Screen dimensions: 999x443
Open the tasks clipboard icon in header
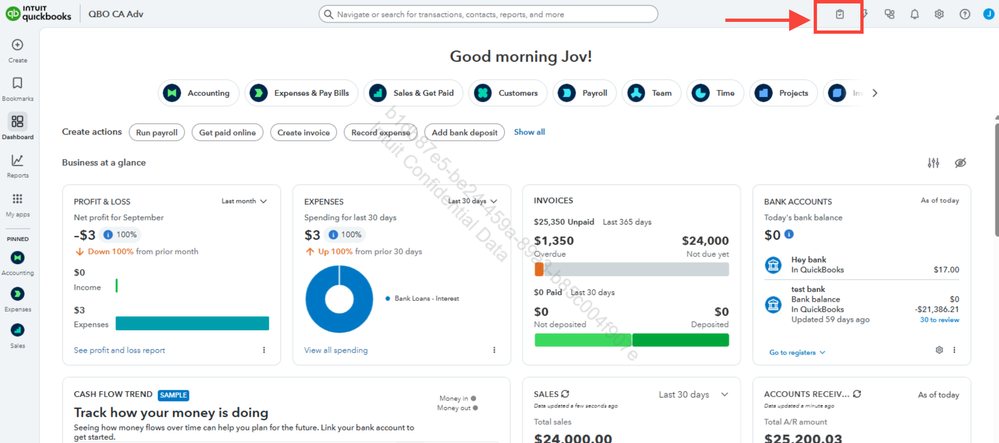click(840, 15)
